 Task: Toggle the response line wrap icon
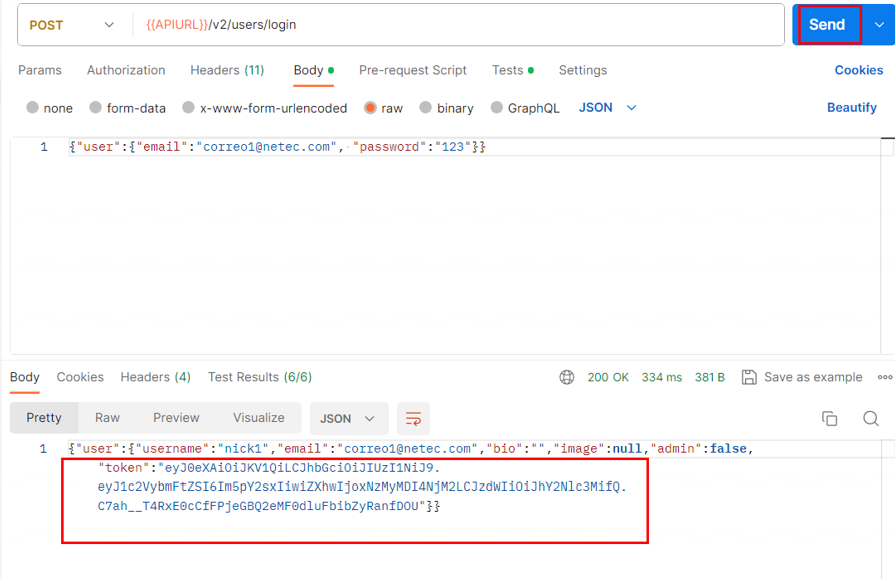[x=413, y=419]
